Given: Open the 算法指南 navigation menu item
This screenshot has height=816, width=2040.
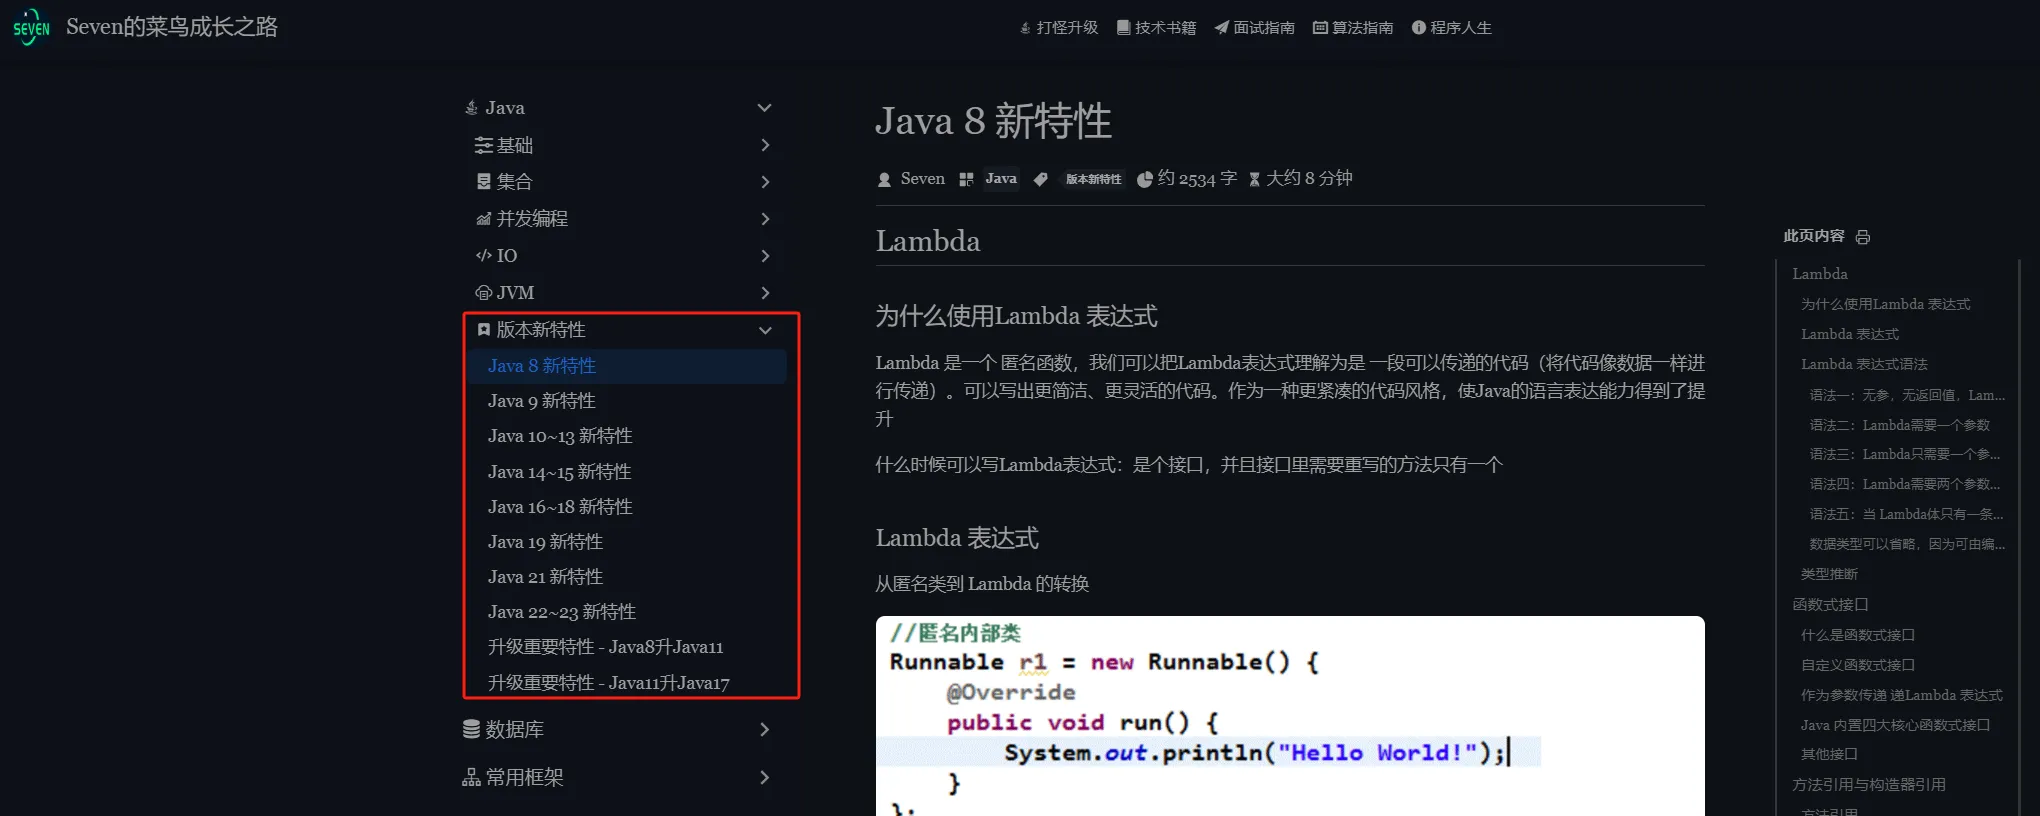Looking at the screenshot, I should coord(1352,28).
